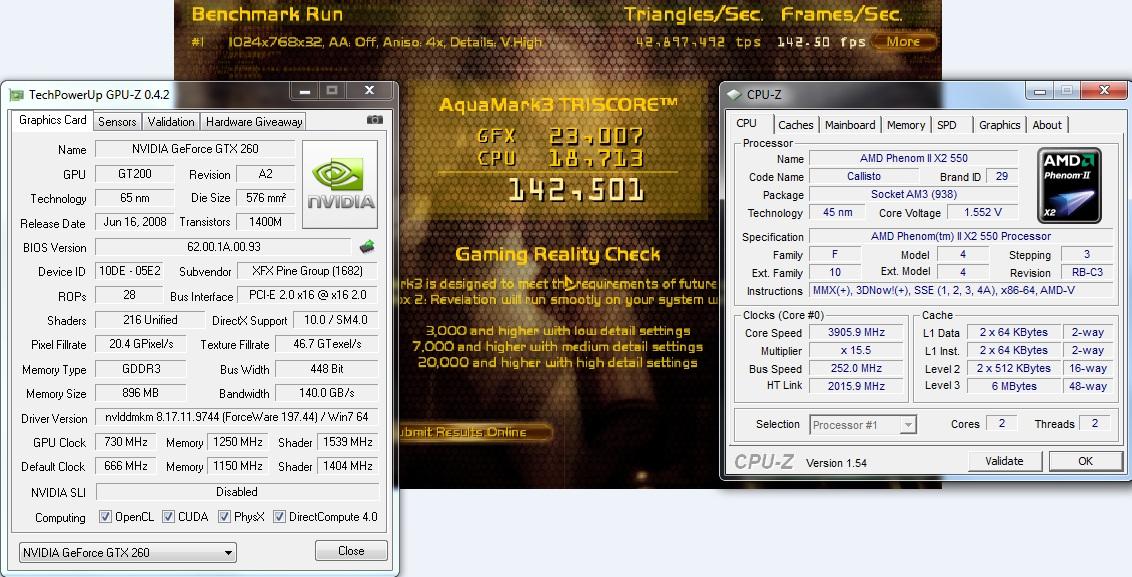Toggle the OpenCL checkbox
Screen dimensions: 1132x577
coord(105,516)
